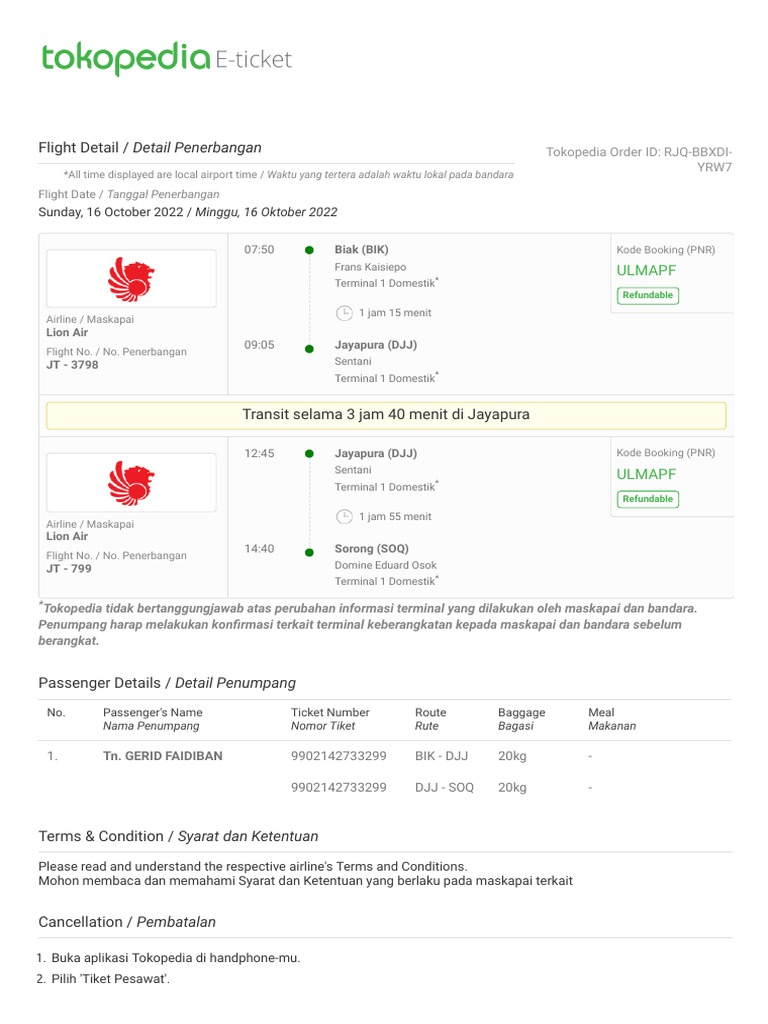Click the ULMAPF booking code for the Biak flight
This screenshot has height=1024, width=768.
click(x=646, y=270)
